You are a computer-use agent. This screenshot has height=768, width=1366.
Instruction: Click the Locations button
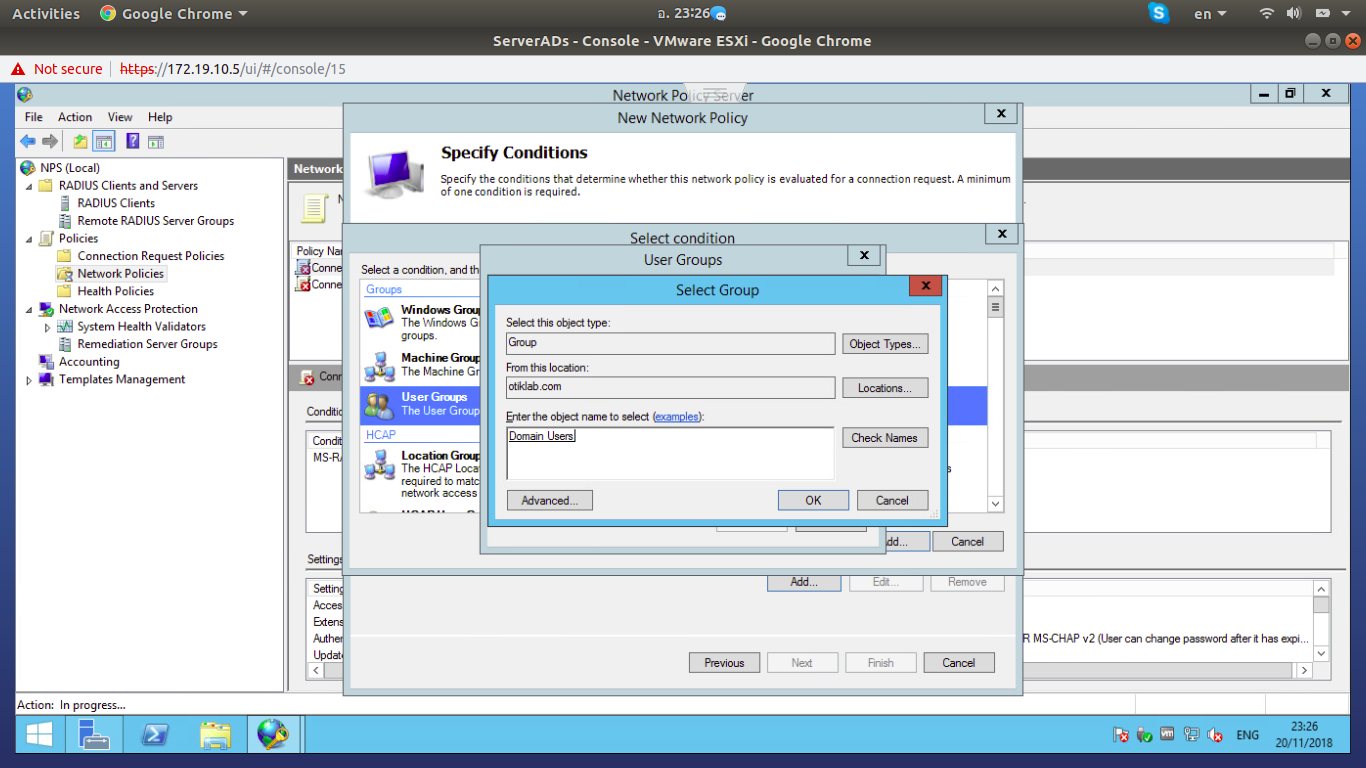click(x=885, y=388)
